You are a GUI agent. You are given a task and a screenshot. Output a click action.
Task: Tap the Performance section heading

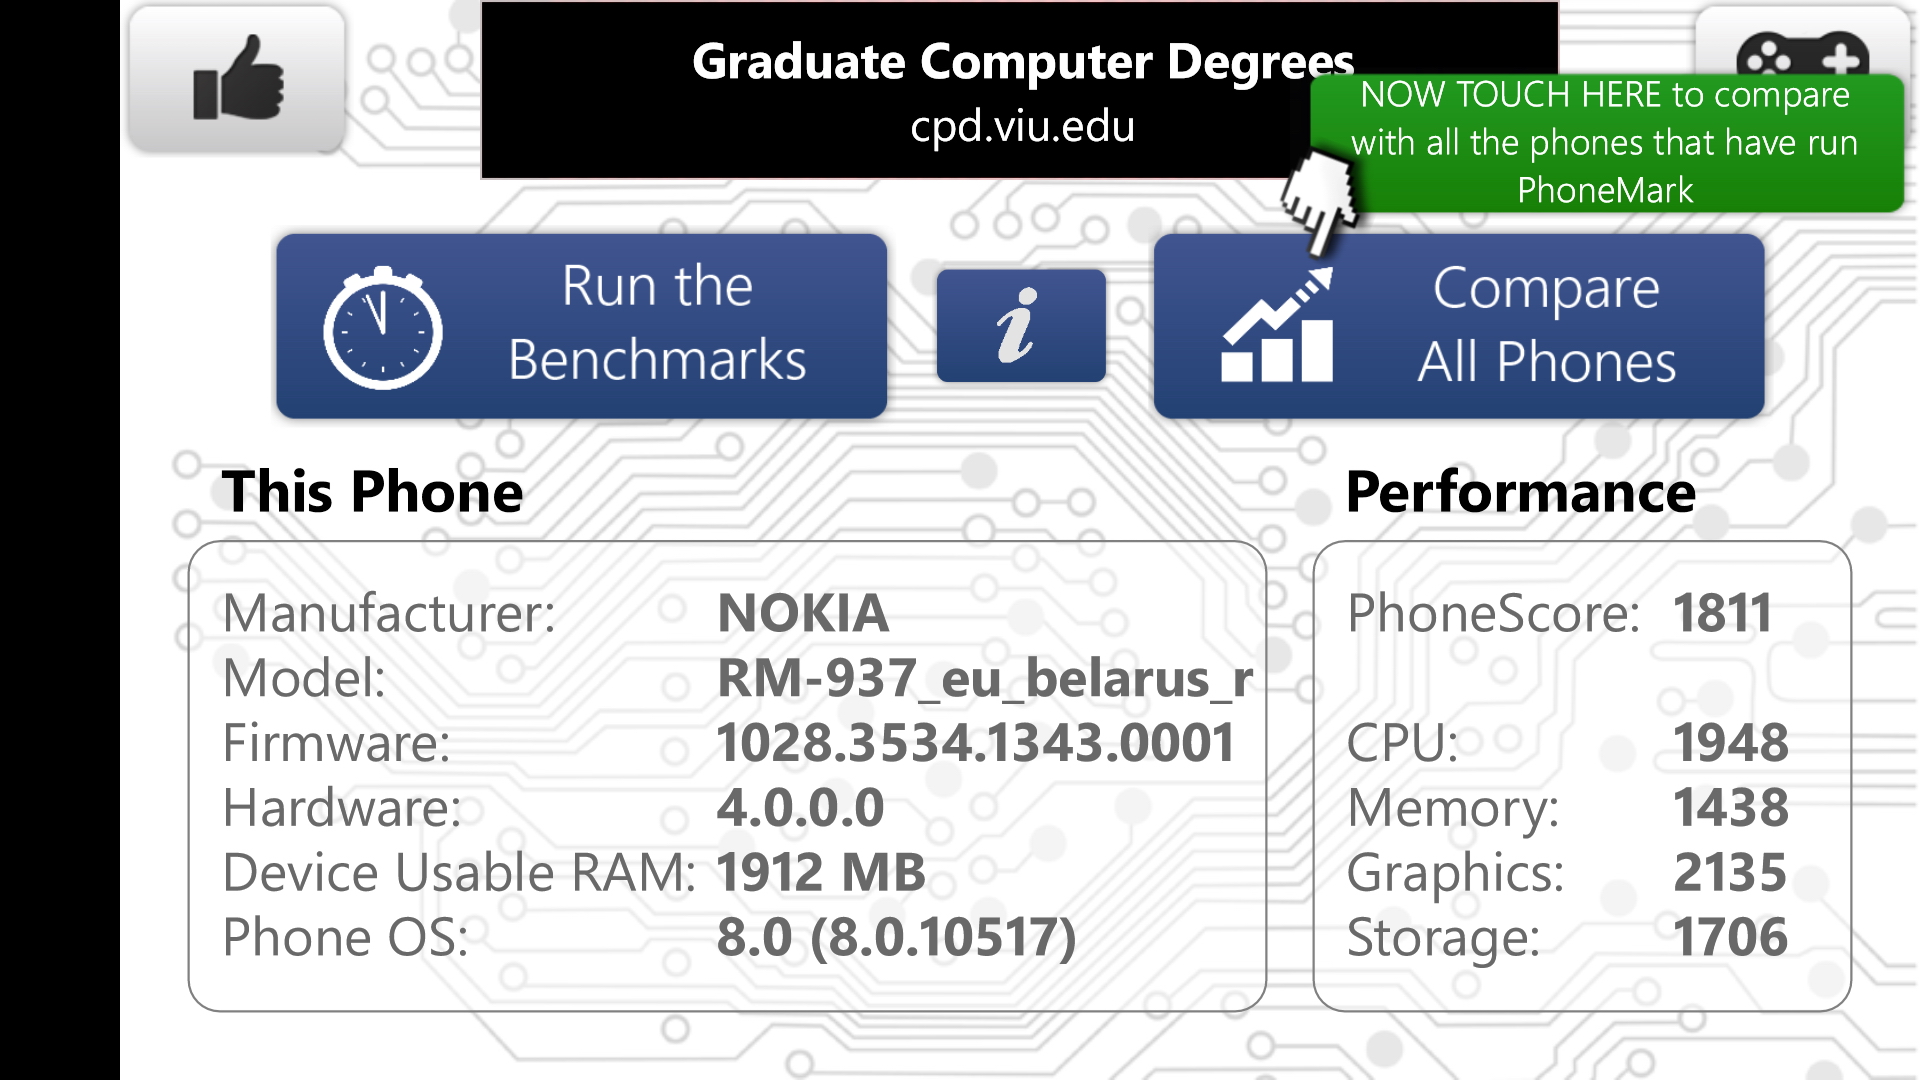[x=1520, y=492]
